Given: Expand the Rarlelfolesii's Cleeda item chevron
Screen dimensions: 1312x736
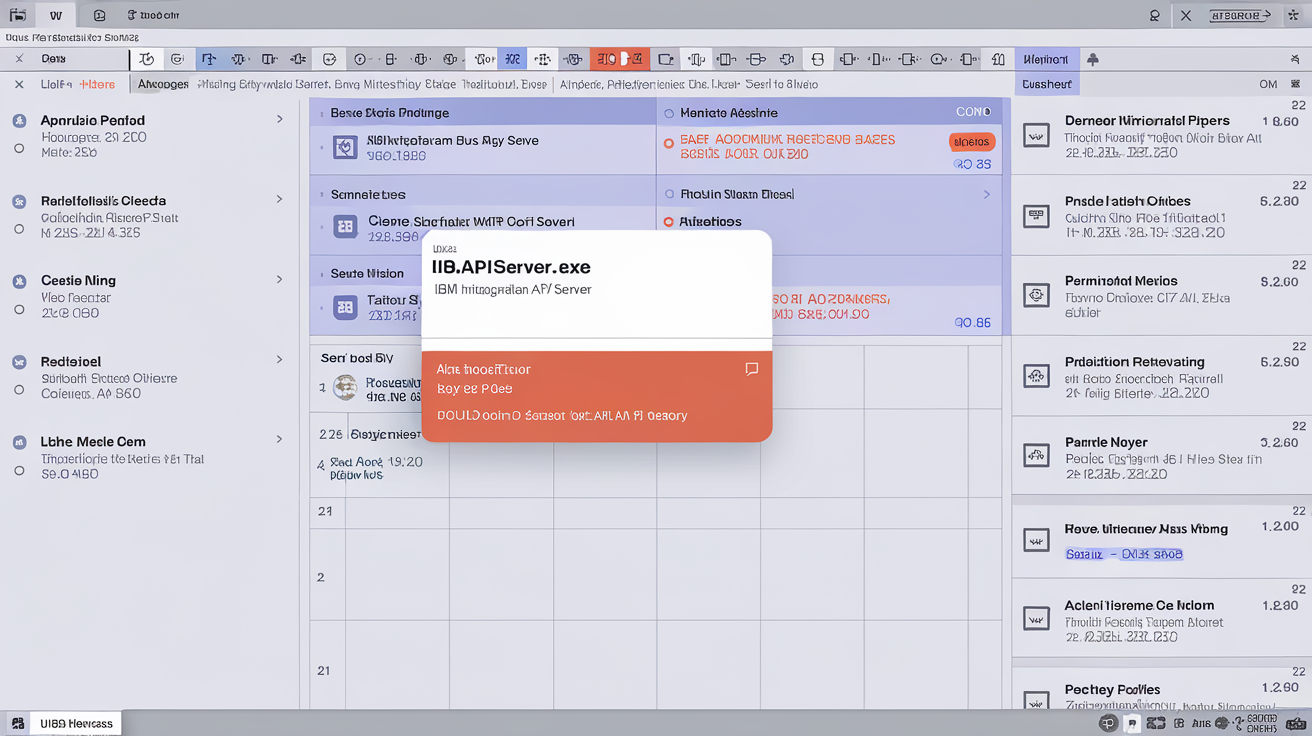Looking at the screenshot, I should click(x=279, y=199).
